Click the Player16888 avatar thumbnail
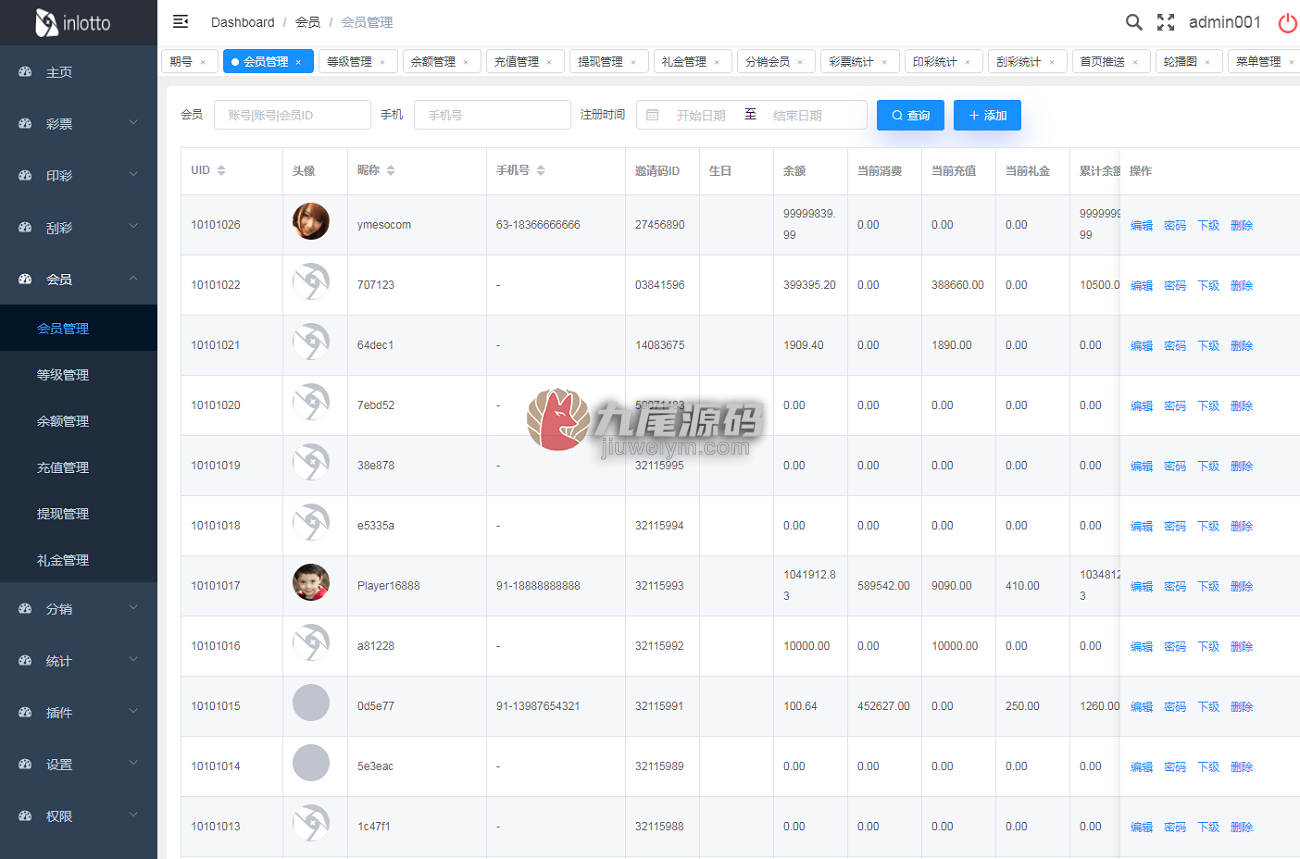 [x=311, y=582]
